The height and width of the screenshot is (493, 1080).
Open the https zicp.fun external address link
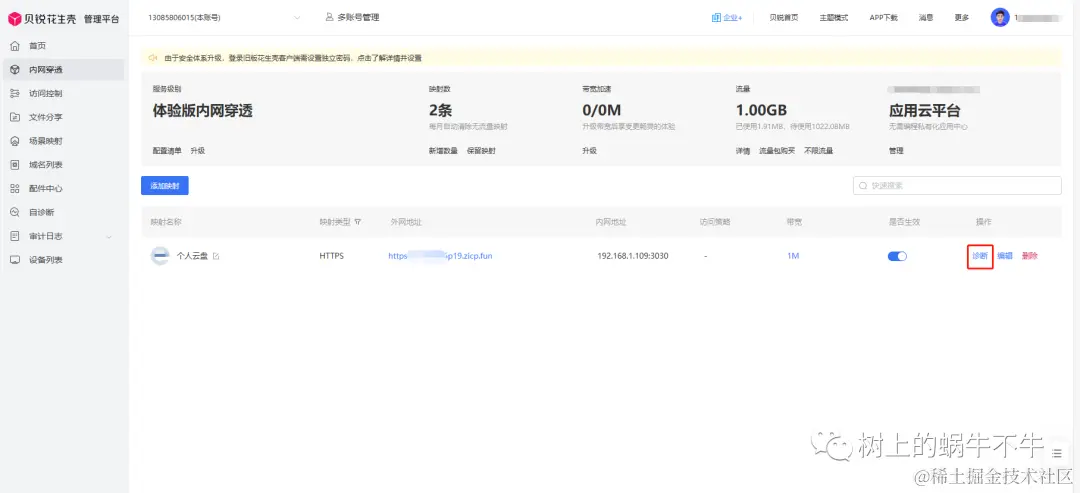click(x=440, y=255)
